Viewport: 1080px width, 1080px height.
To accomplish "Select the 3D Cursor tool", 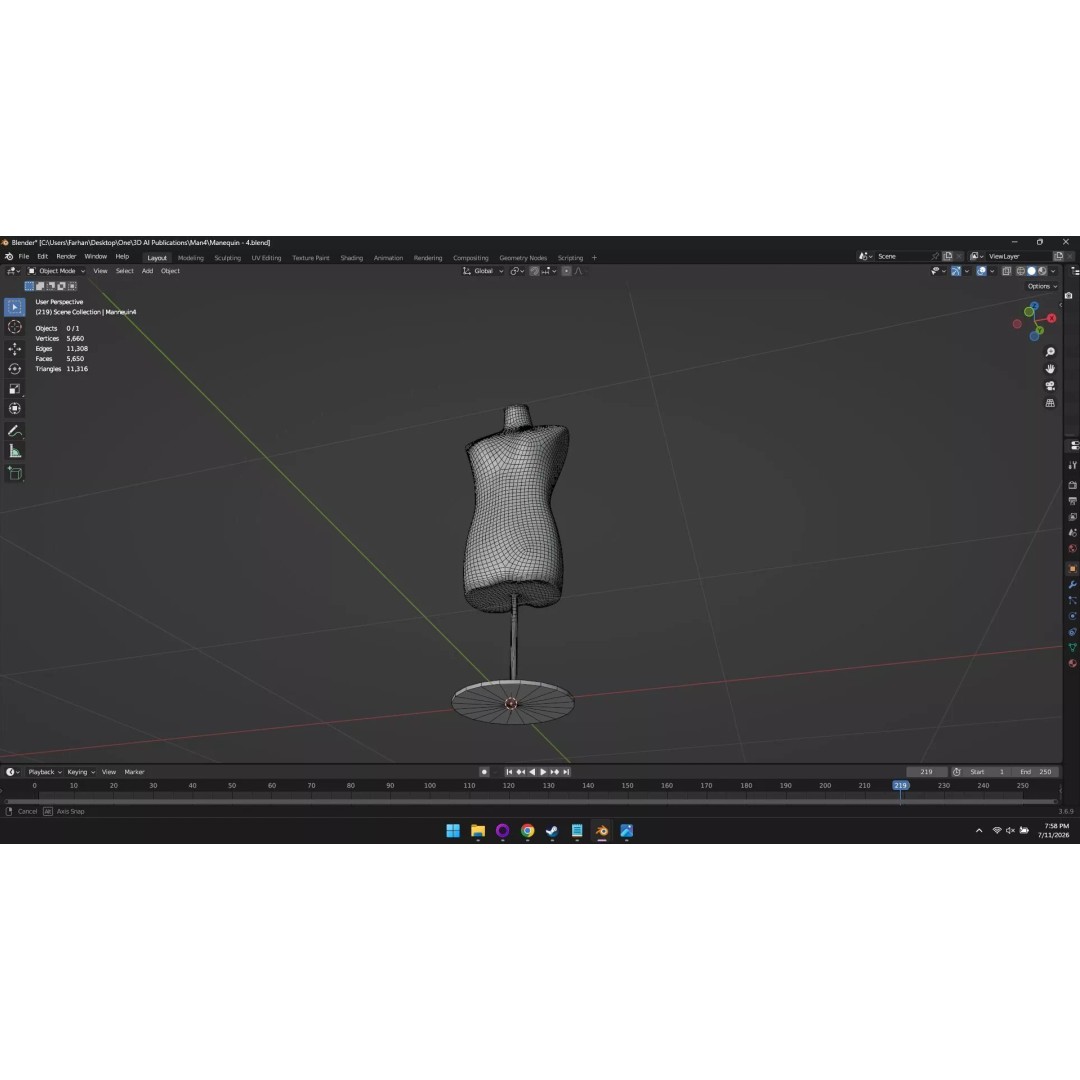I will 14,327.
